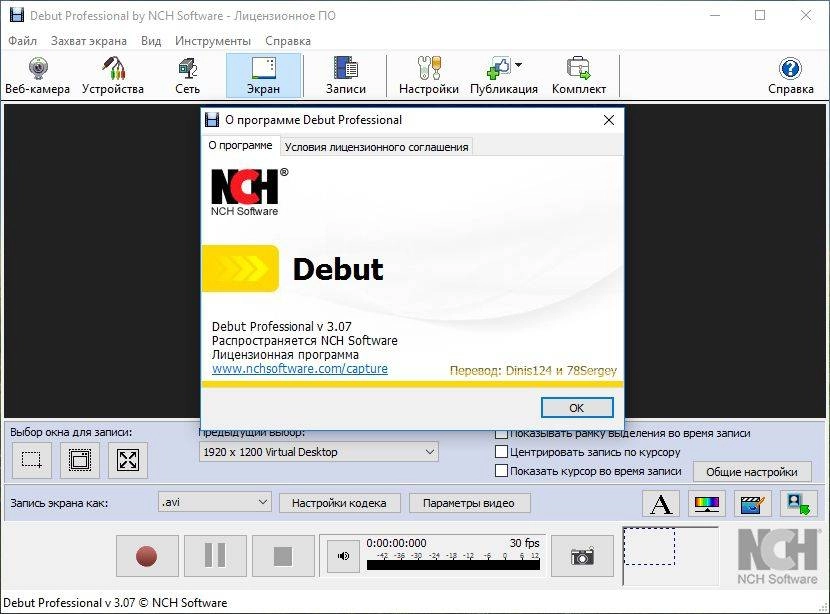This screenshot has height=614, width=830.
Task: Open the Recordings (Записи) list
Action: tap(346, 75)
